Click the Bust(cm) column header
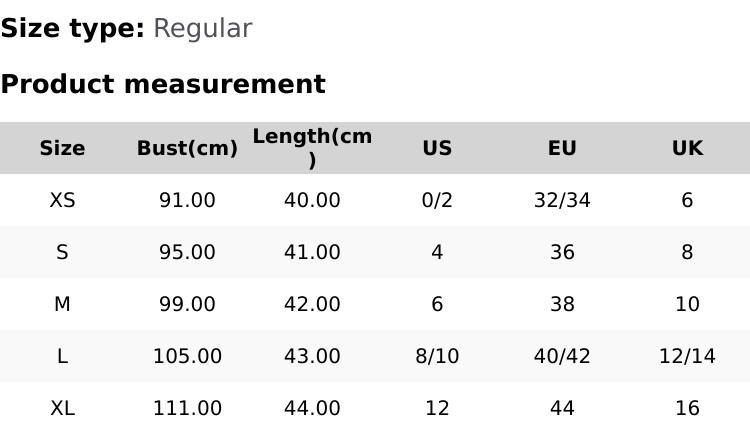The width and height of the screenshot is (750, 434). [x=187, y=148]
